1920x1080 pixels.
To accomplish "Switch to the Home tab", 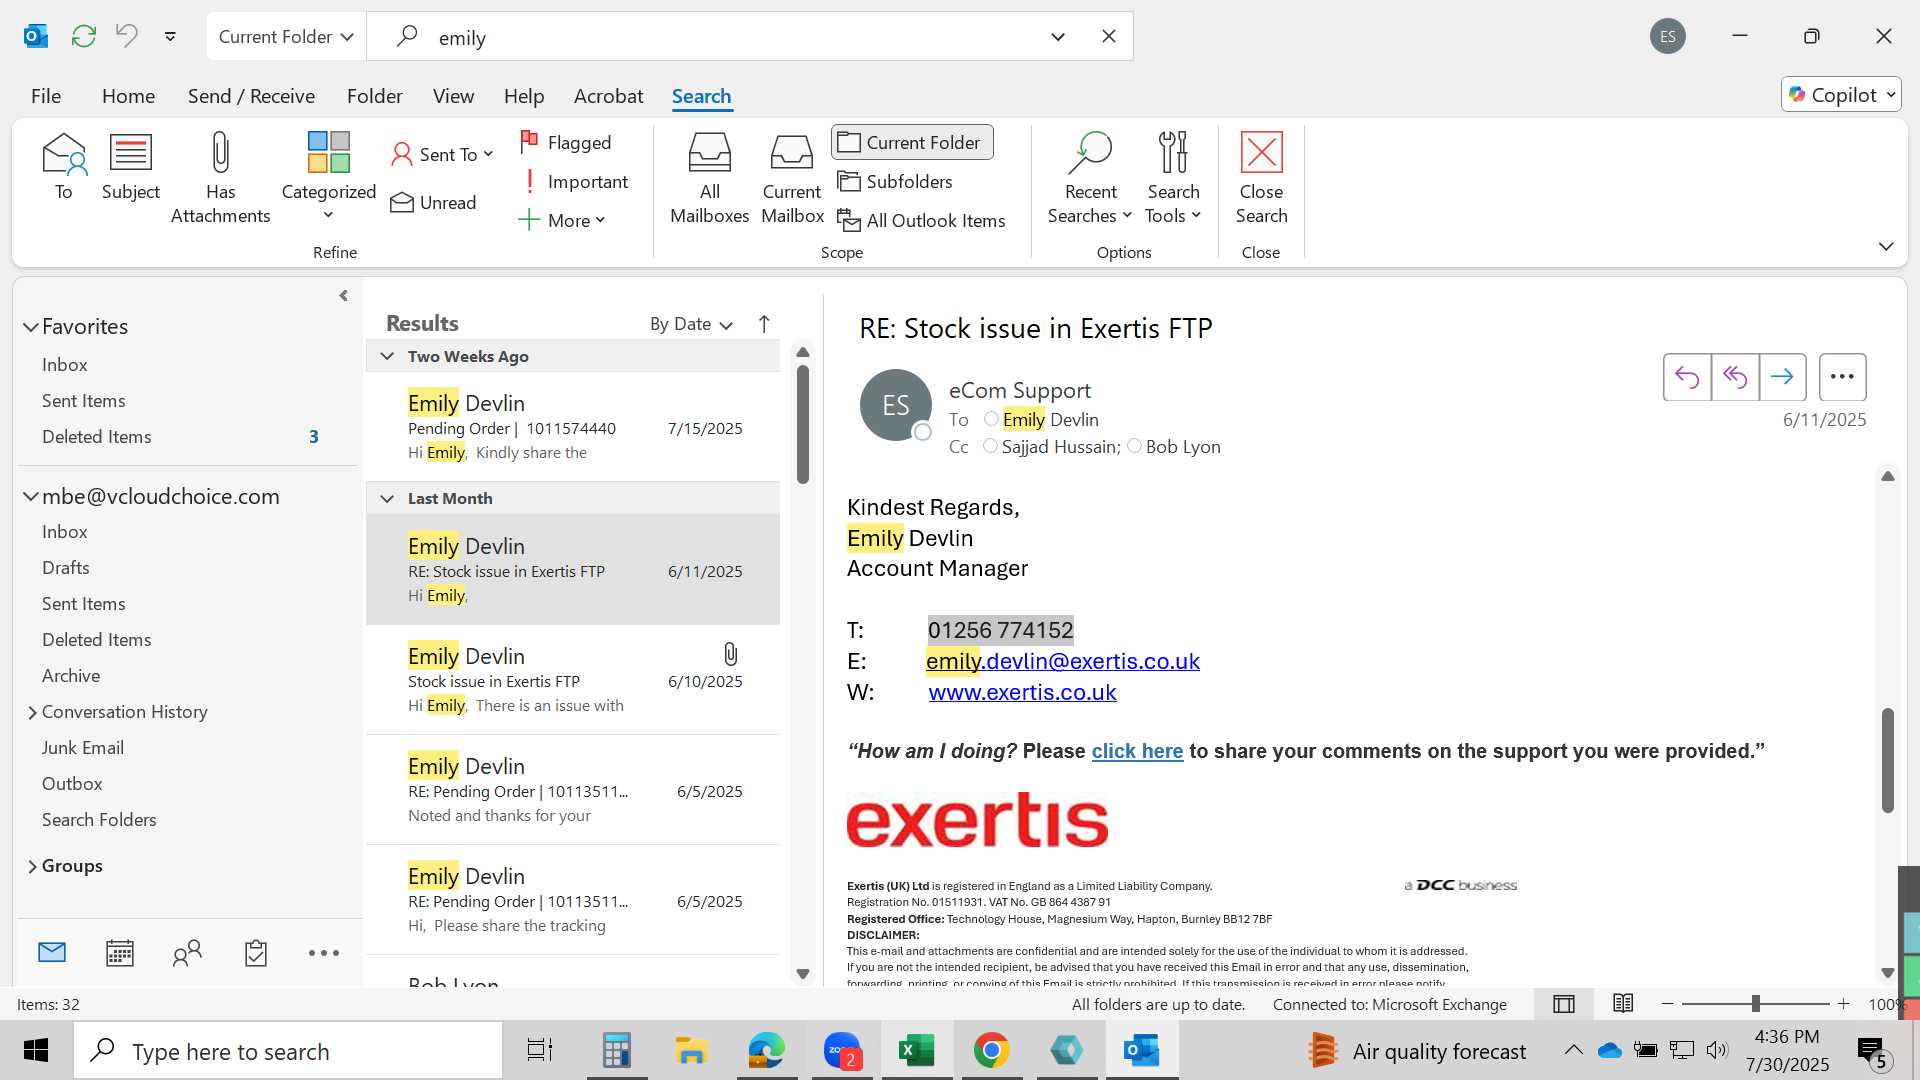I will click(128, 96).
